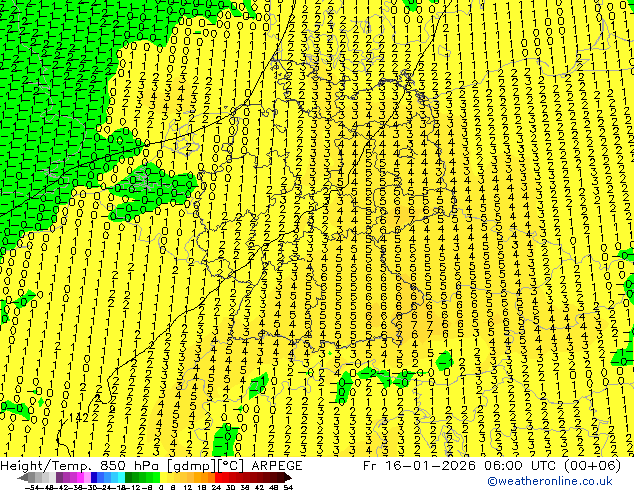Click the '54' label at the scale's right end

288,487
